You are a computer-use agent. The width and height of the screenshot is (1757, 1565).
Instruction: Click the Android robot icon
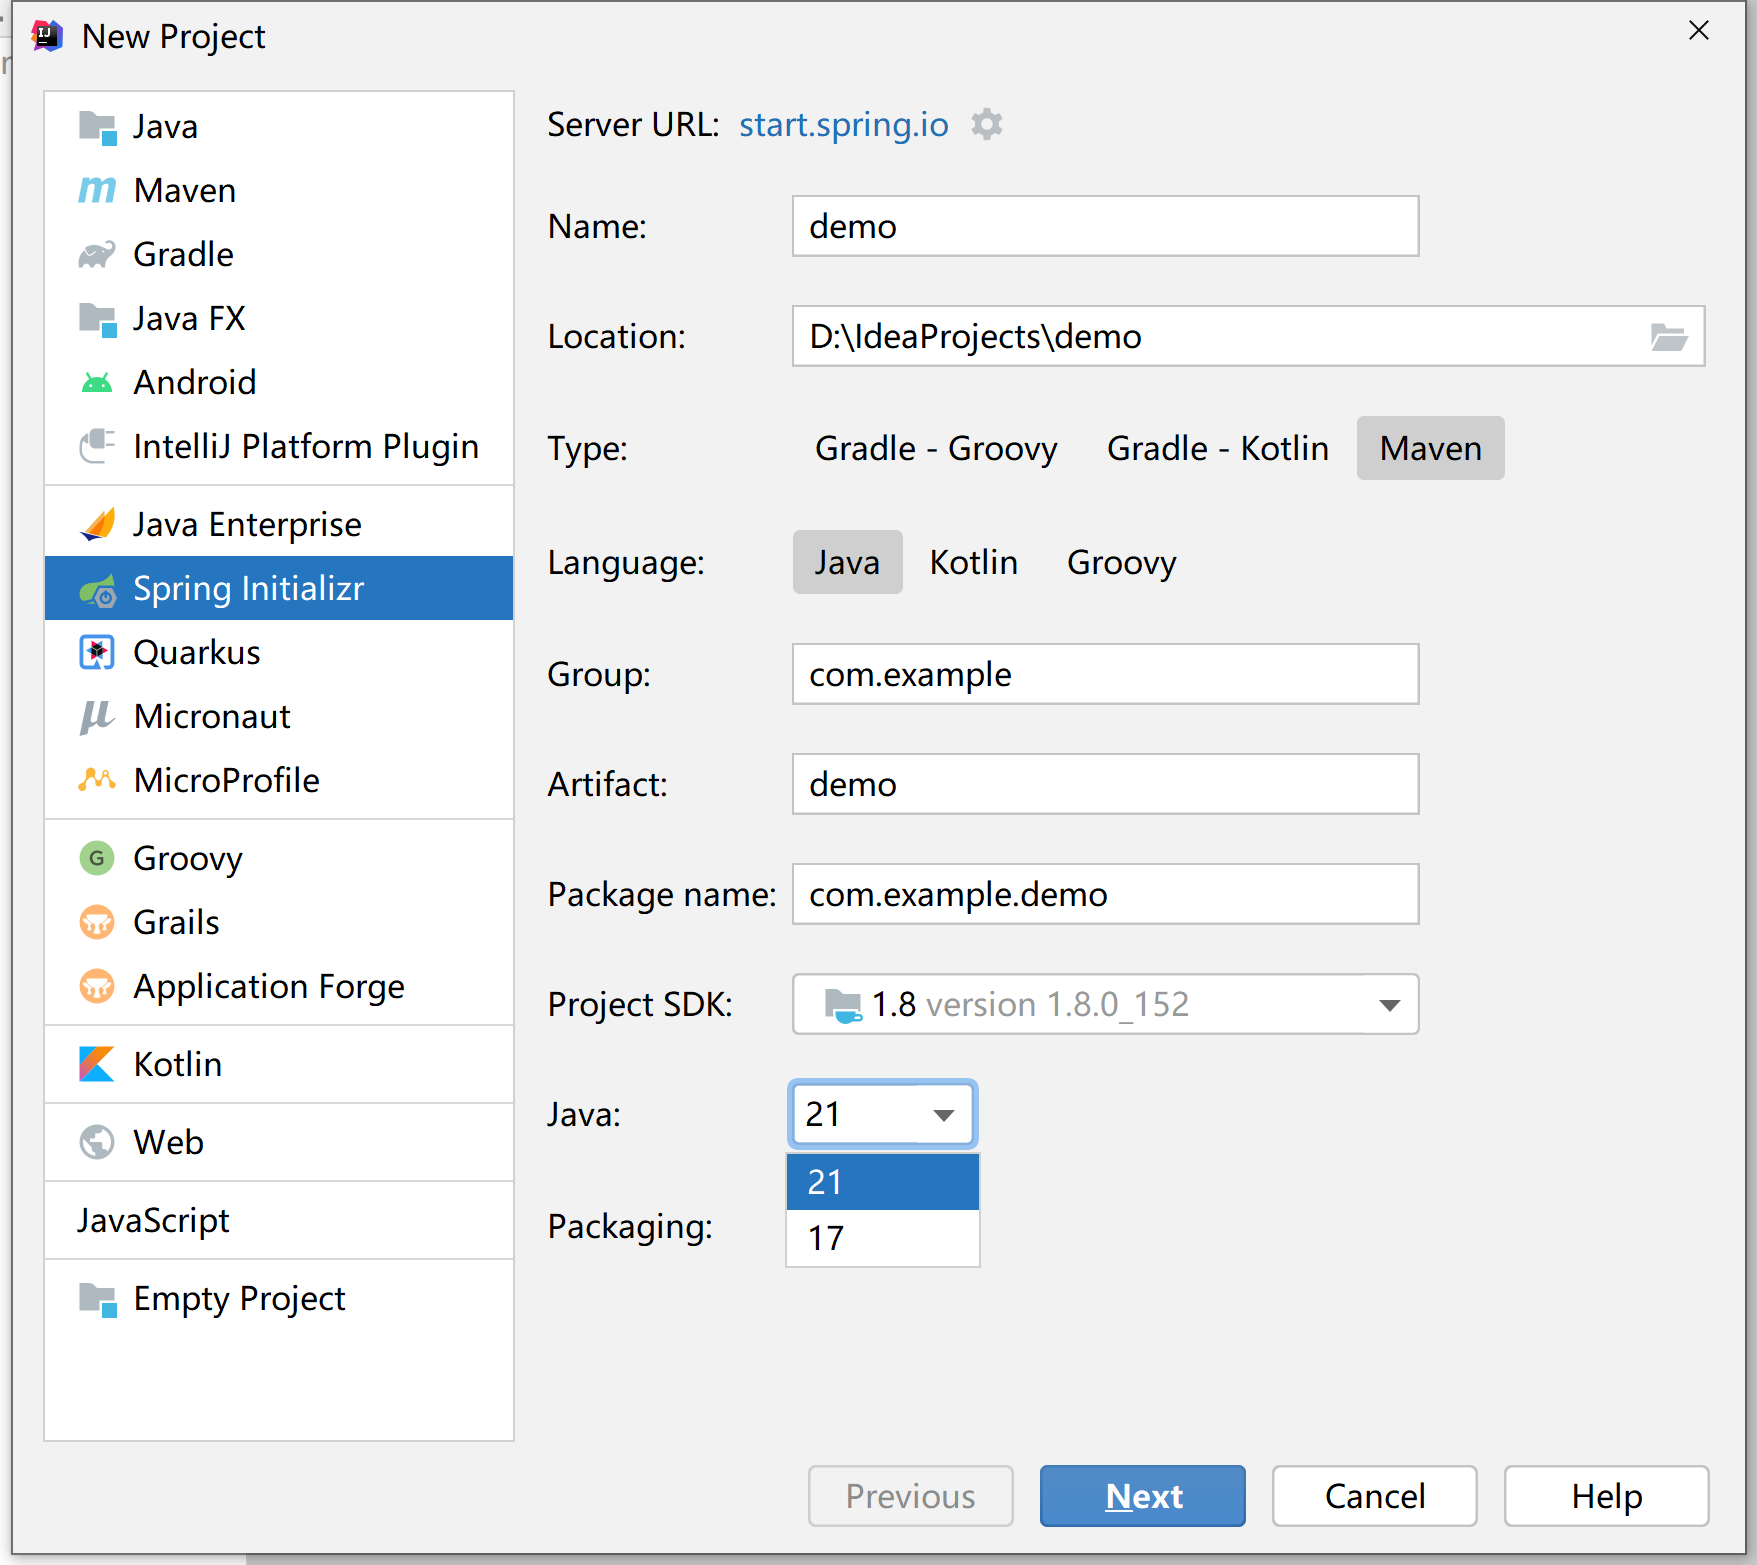[97, 383]
